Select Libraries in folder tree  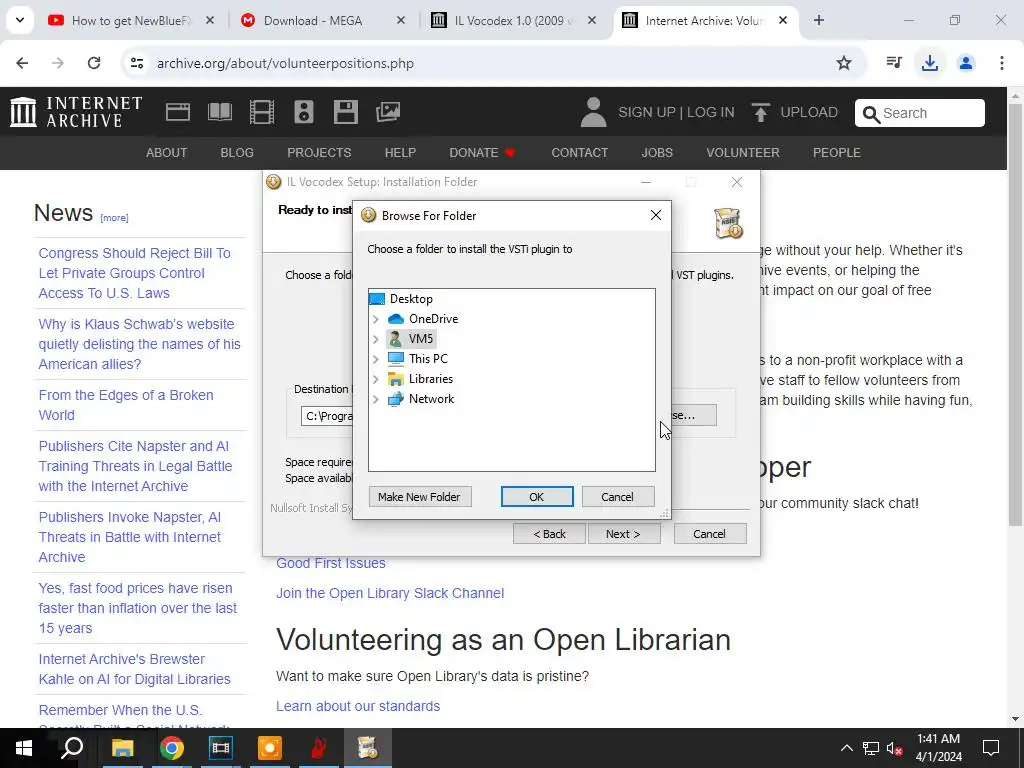pos(430,379)
